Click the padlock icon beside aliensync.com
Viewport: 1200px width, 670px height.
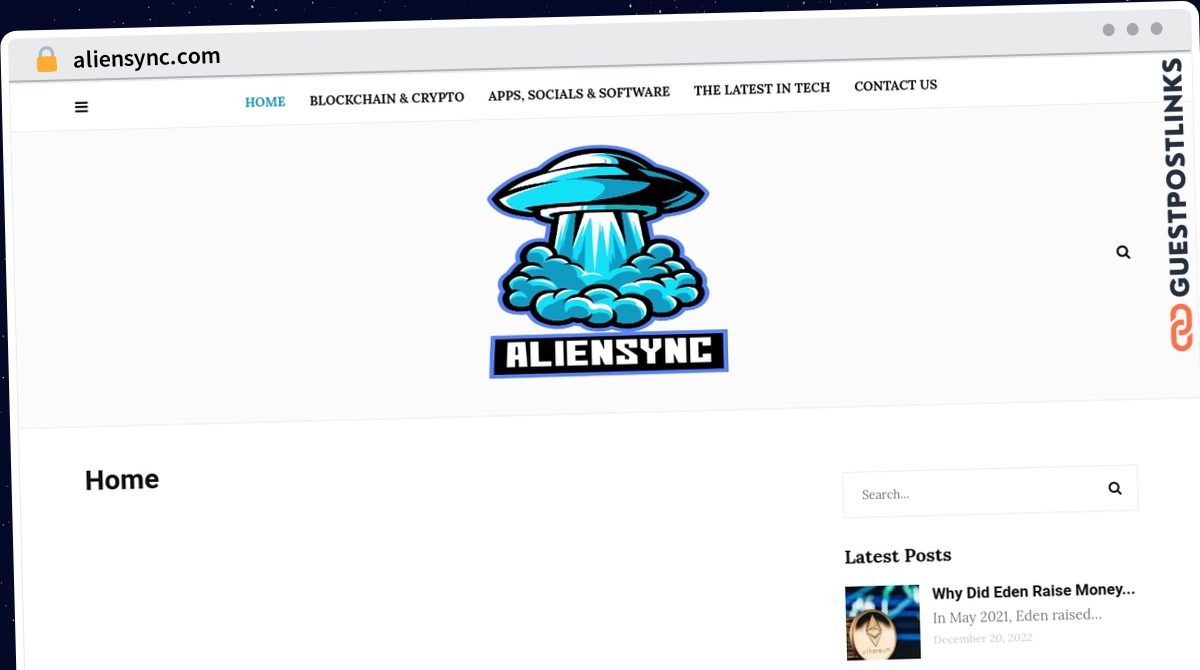[47, 60]
